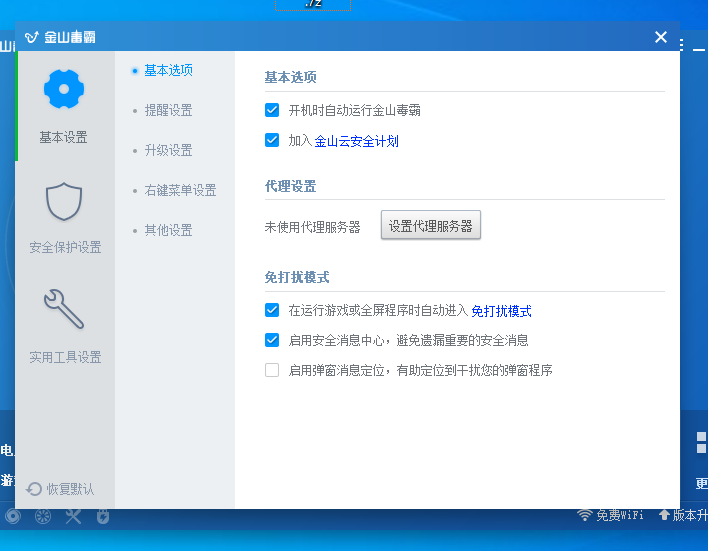The width and height of the screenshot is (708, 551).
Task: Select 提醒设置 in submenu
Action: click(168, 110)
